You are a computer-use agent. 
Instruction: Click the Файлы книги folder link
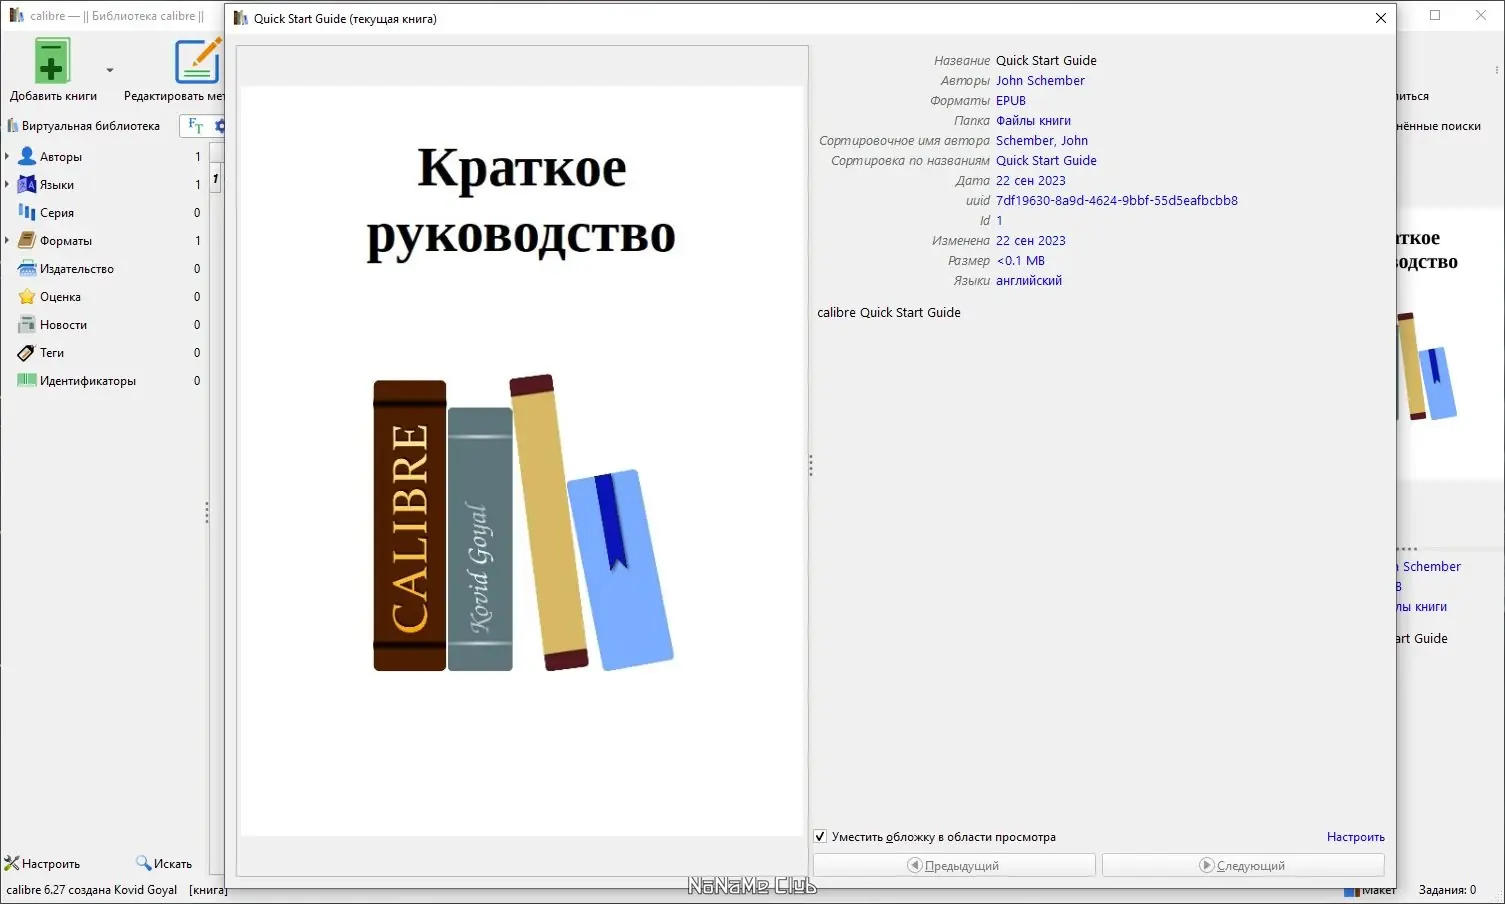[x=1033, y=121]
